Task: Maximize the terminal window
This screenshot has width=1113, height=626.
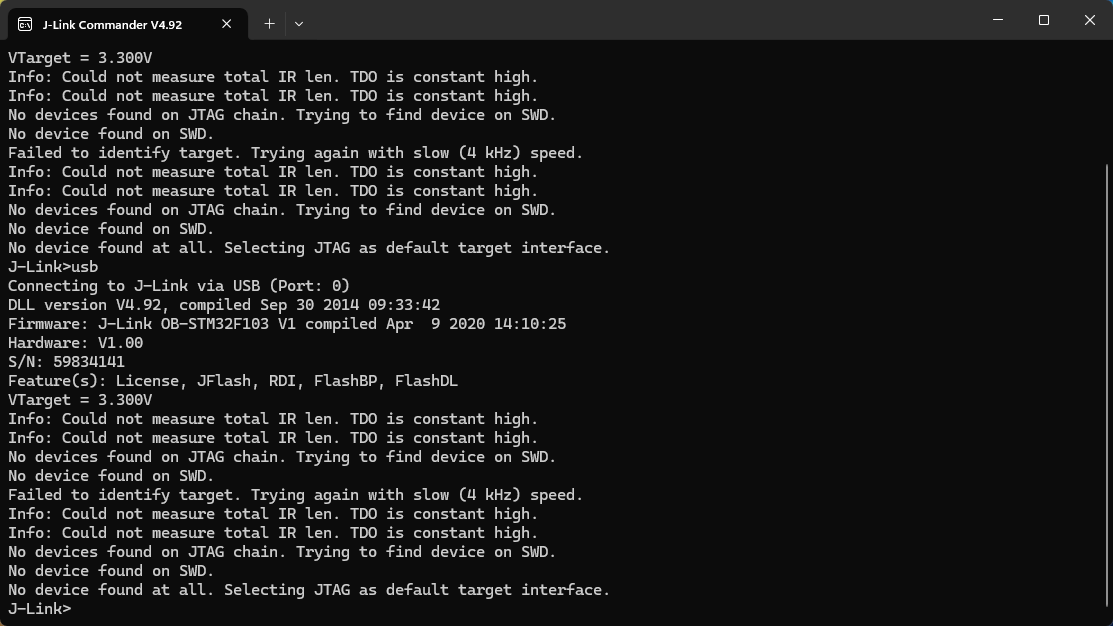Action: point(1043,20)
